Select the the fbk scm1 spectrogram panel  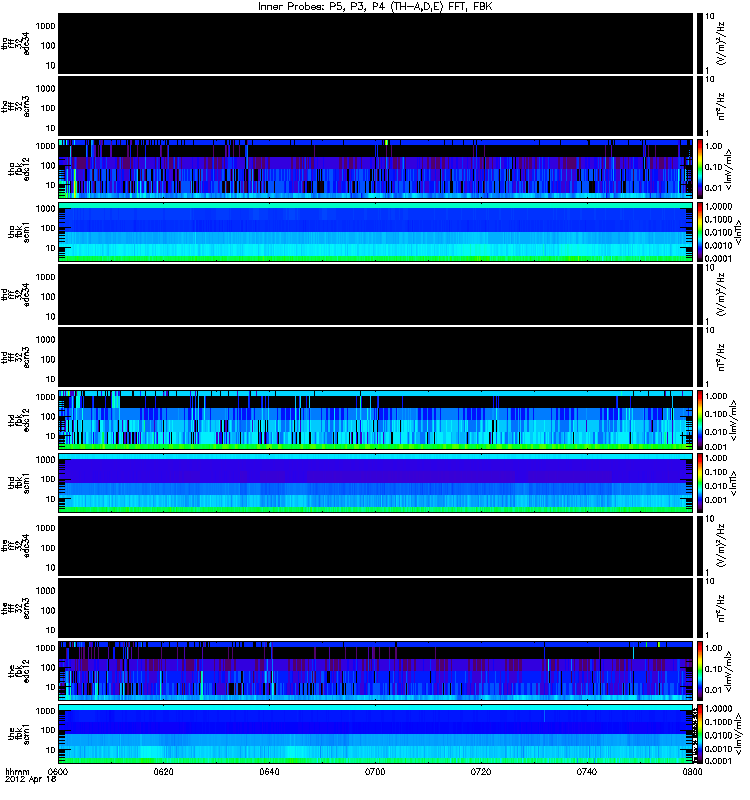click(x=376, y=734)
